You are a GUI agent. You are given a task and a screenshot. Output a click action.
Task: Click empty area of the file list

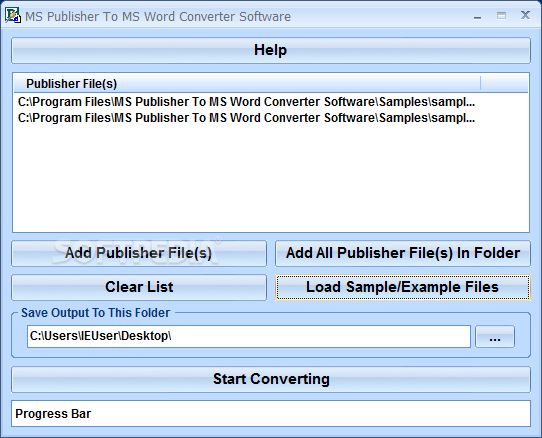[271, 178]
